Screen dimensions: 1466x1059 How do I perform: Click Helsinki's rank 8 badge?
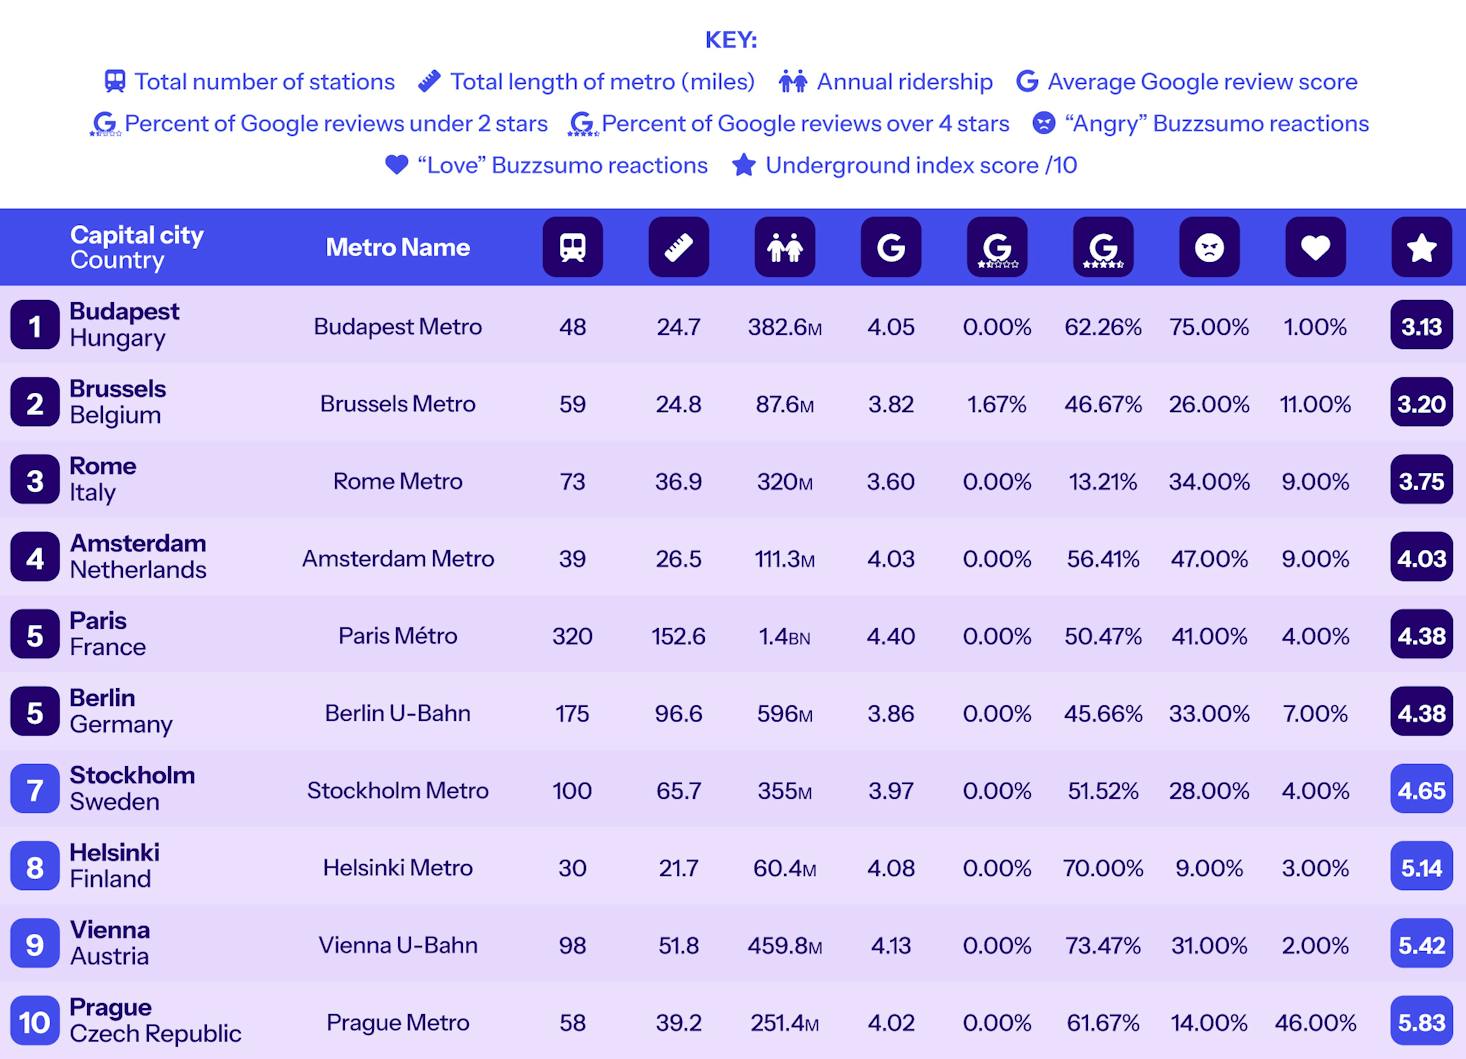tap(35, 867)
